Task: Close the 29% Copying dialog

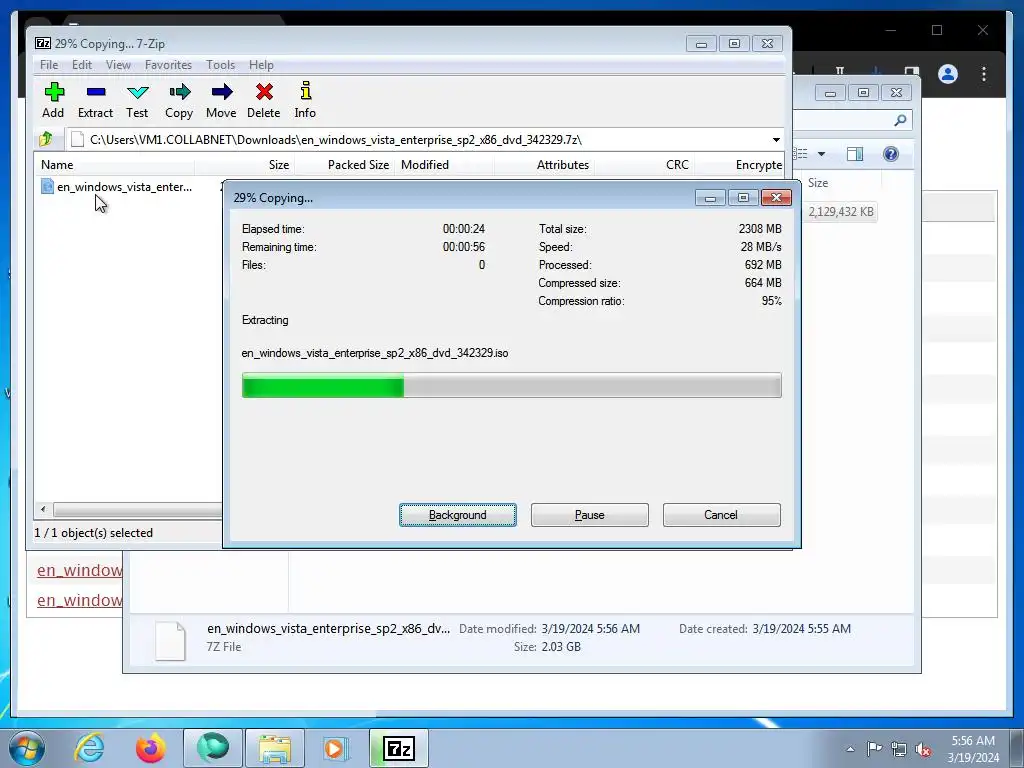Action: click(776, 197)
